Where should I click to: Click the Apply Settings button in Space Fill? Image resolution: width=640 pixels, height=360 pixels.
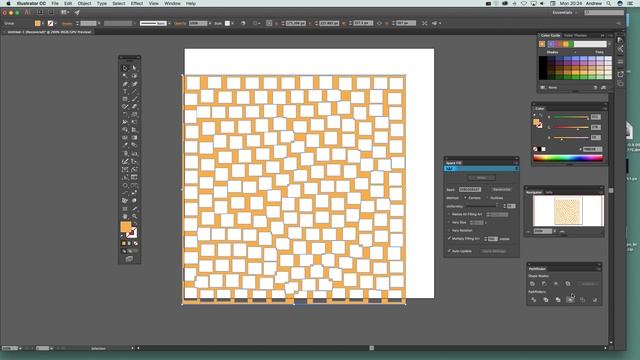pos(493,251)
